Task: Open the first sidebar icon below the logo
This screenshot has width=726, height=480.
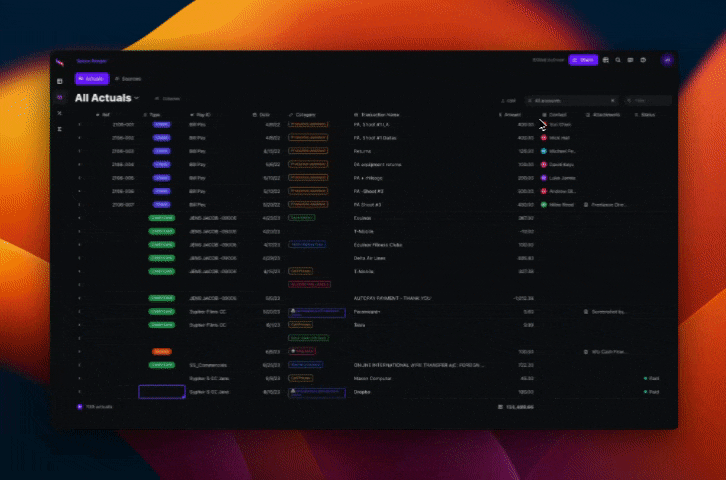Action: click(x=60, y=81)
